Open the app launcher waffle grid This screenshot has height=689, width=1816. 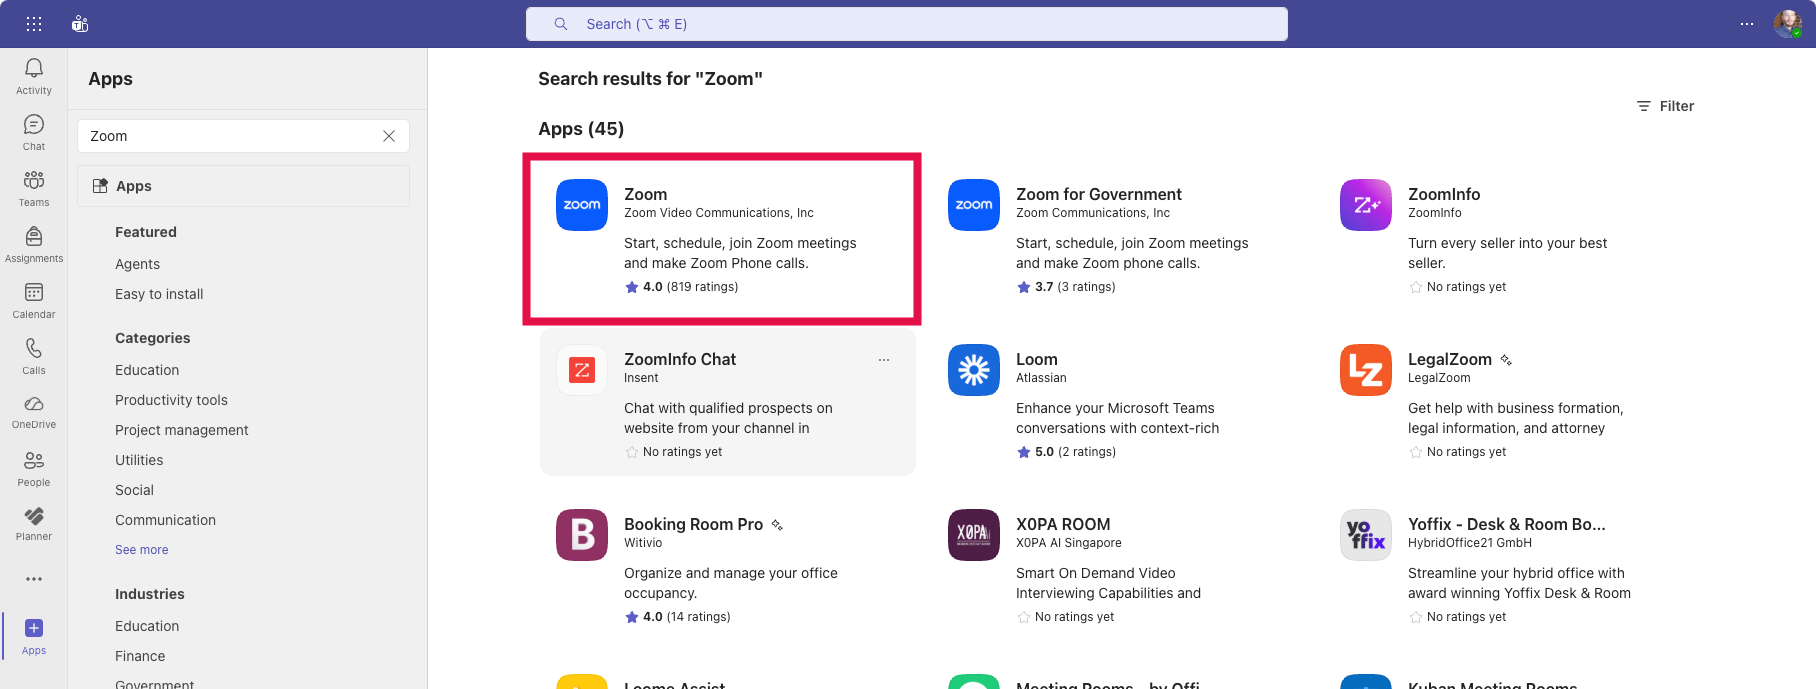(x=33, y=24)
